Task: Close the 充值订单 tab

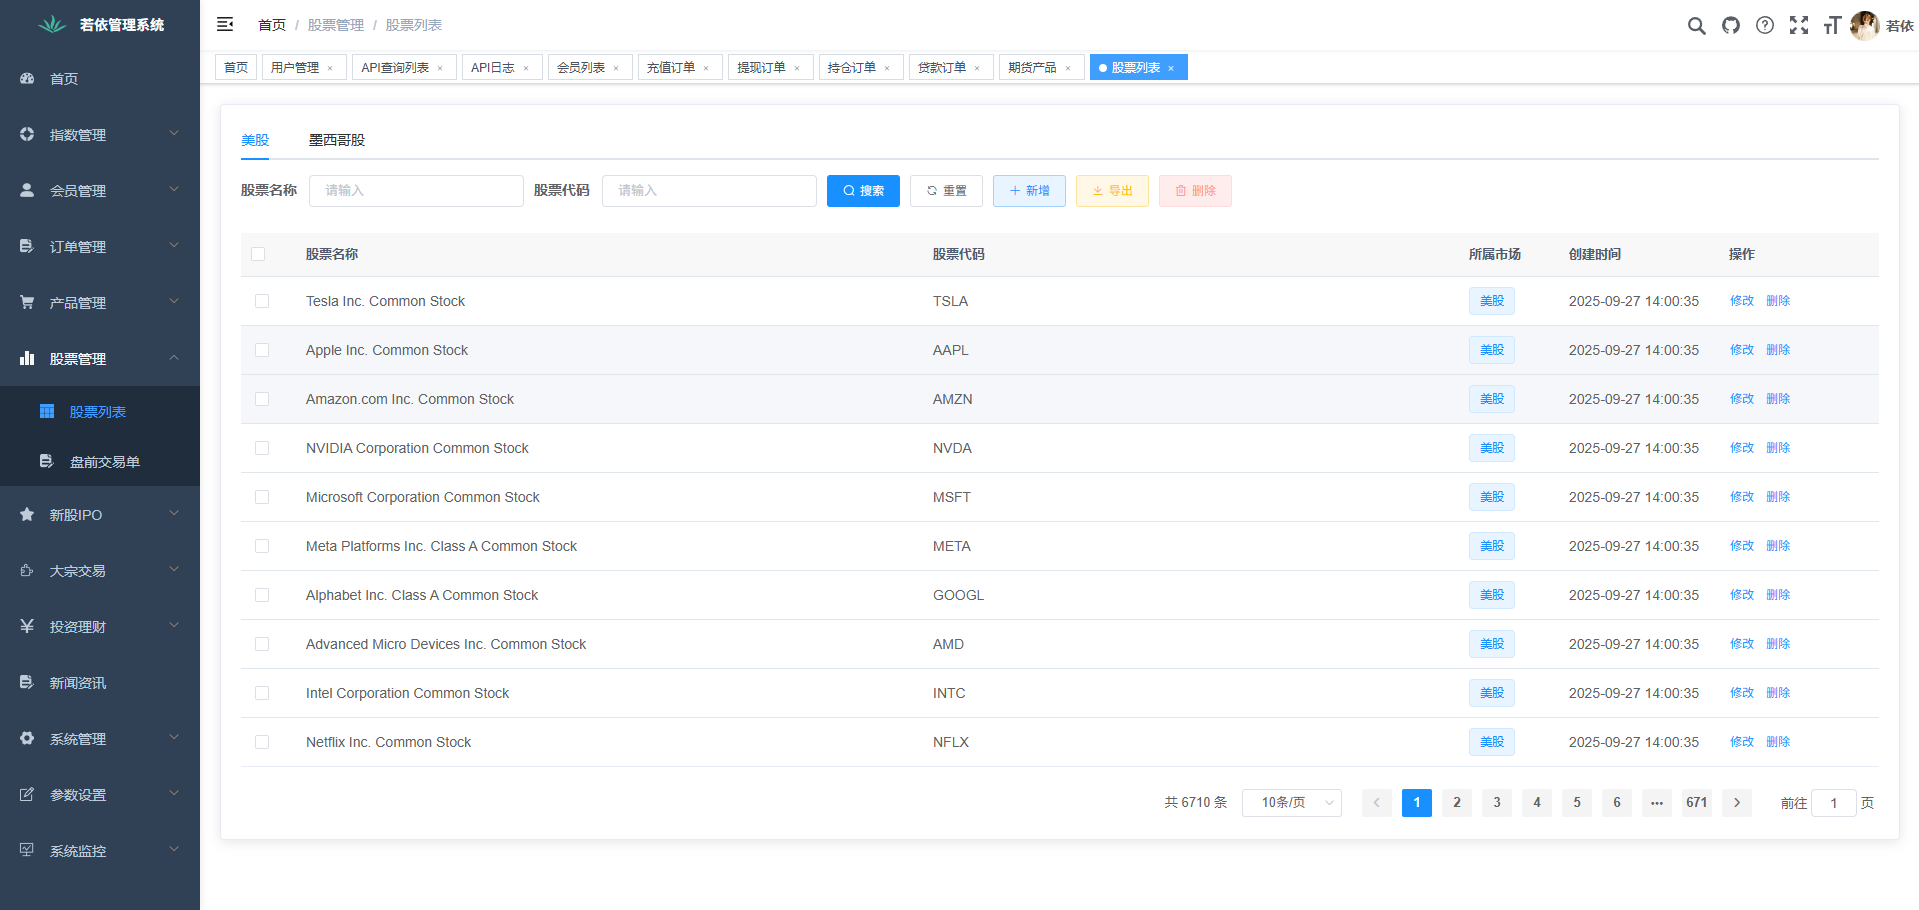Action: point(706,68)
